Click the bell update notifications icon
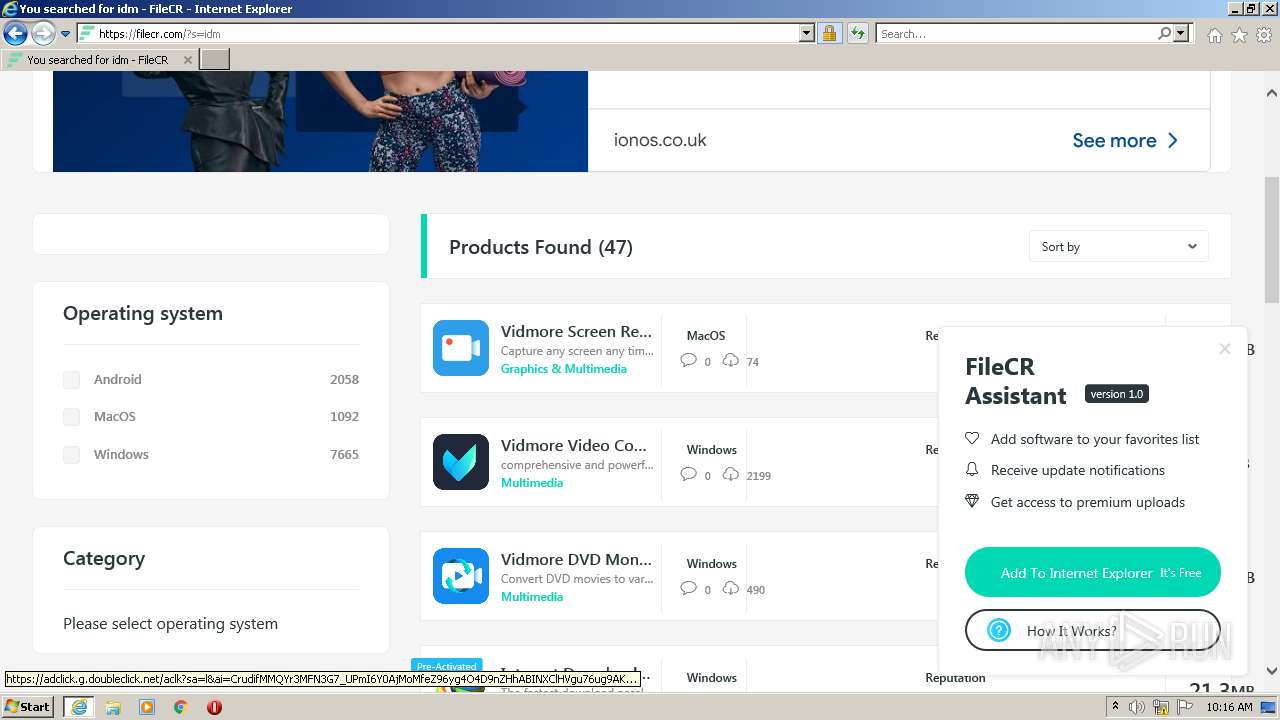This screenshot has width=1280, height=720. point(971,470)
